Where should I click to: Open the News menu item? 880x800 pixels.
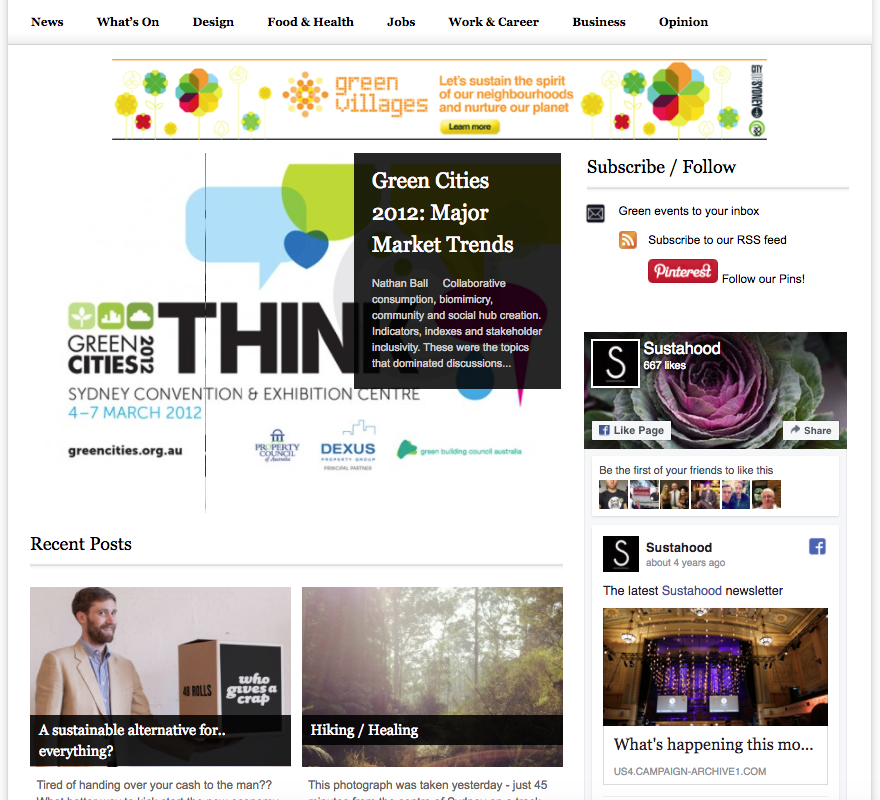pos(47,22)
